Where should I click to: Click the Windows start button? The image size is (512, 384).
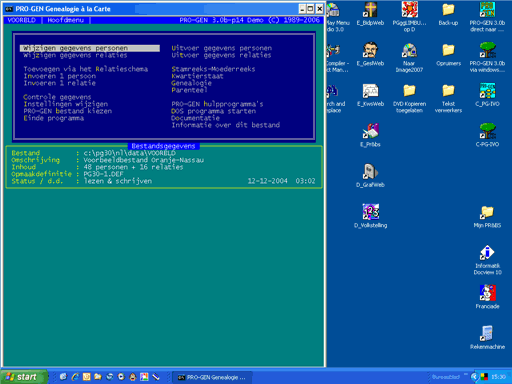point(23,377)
